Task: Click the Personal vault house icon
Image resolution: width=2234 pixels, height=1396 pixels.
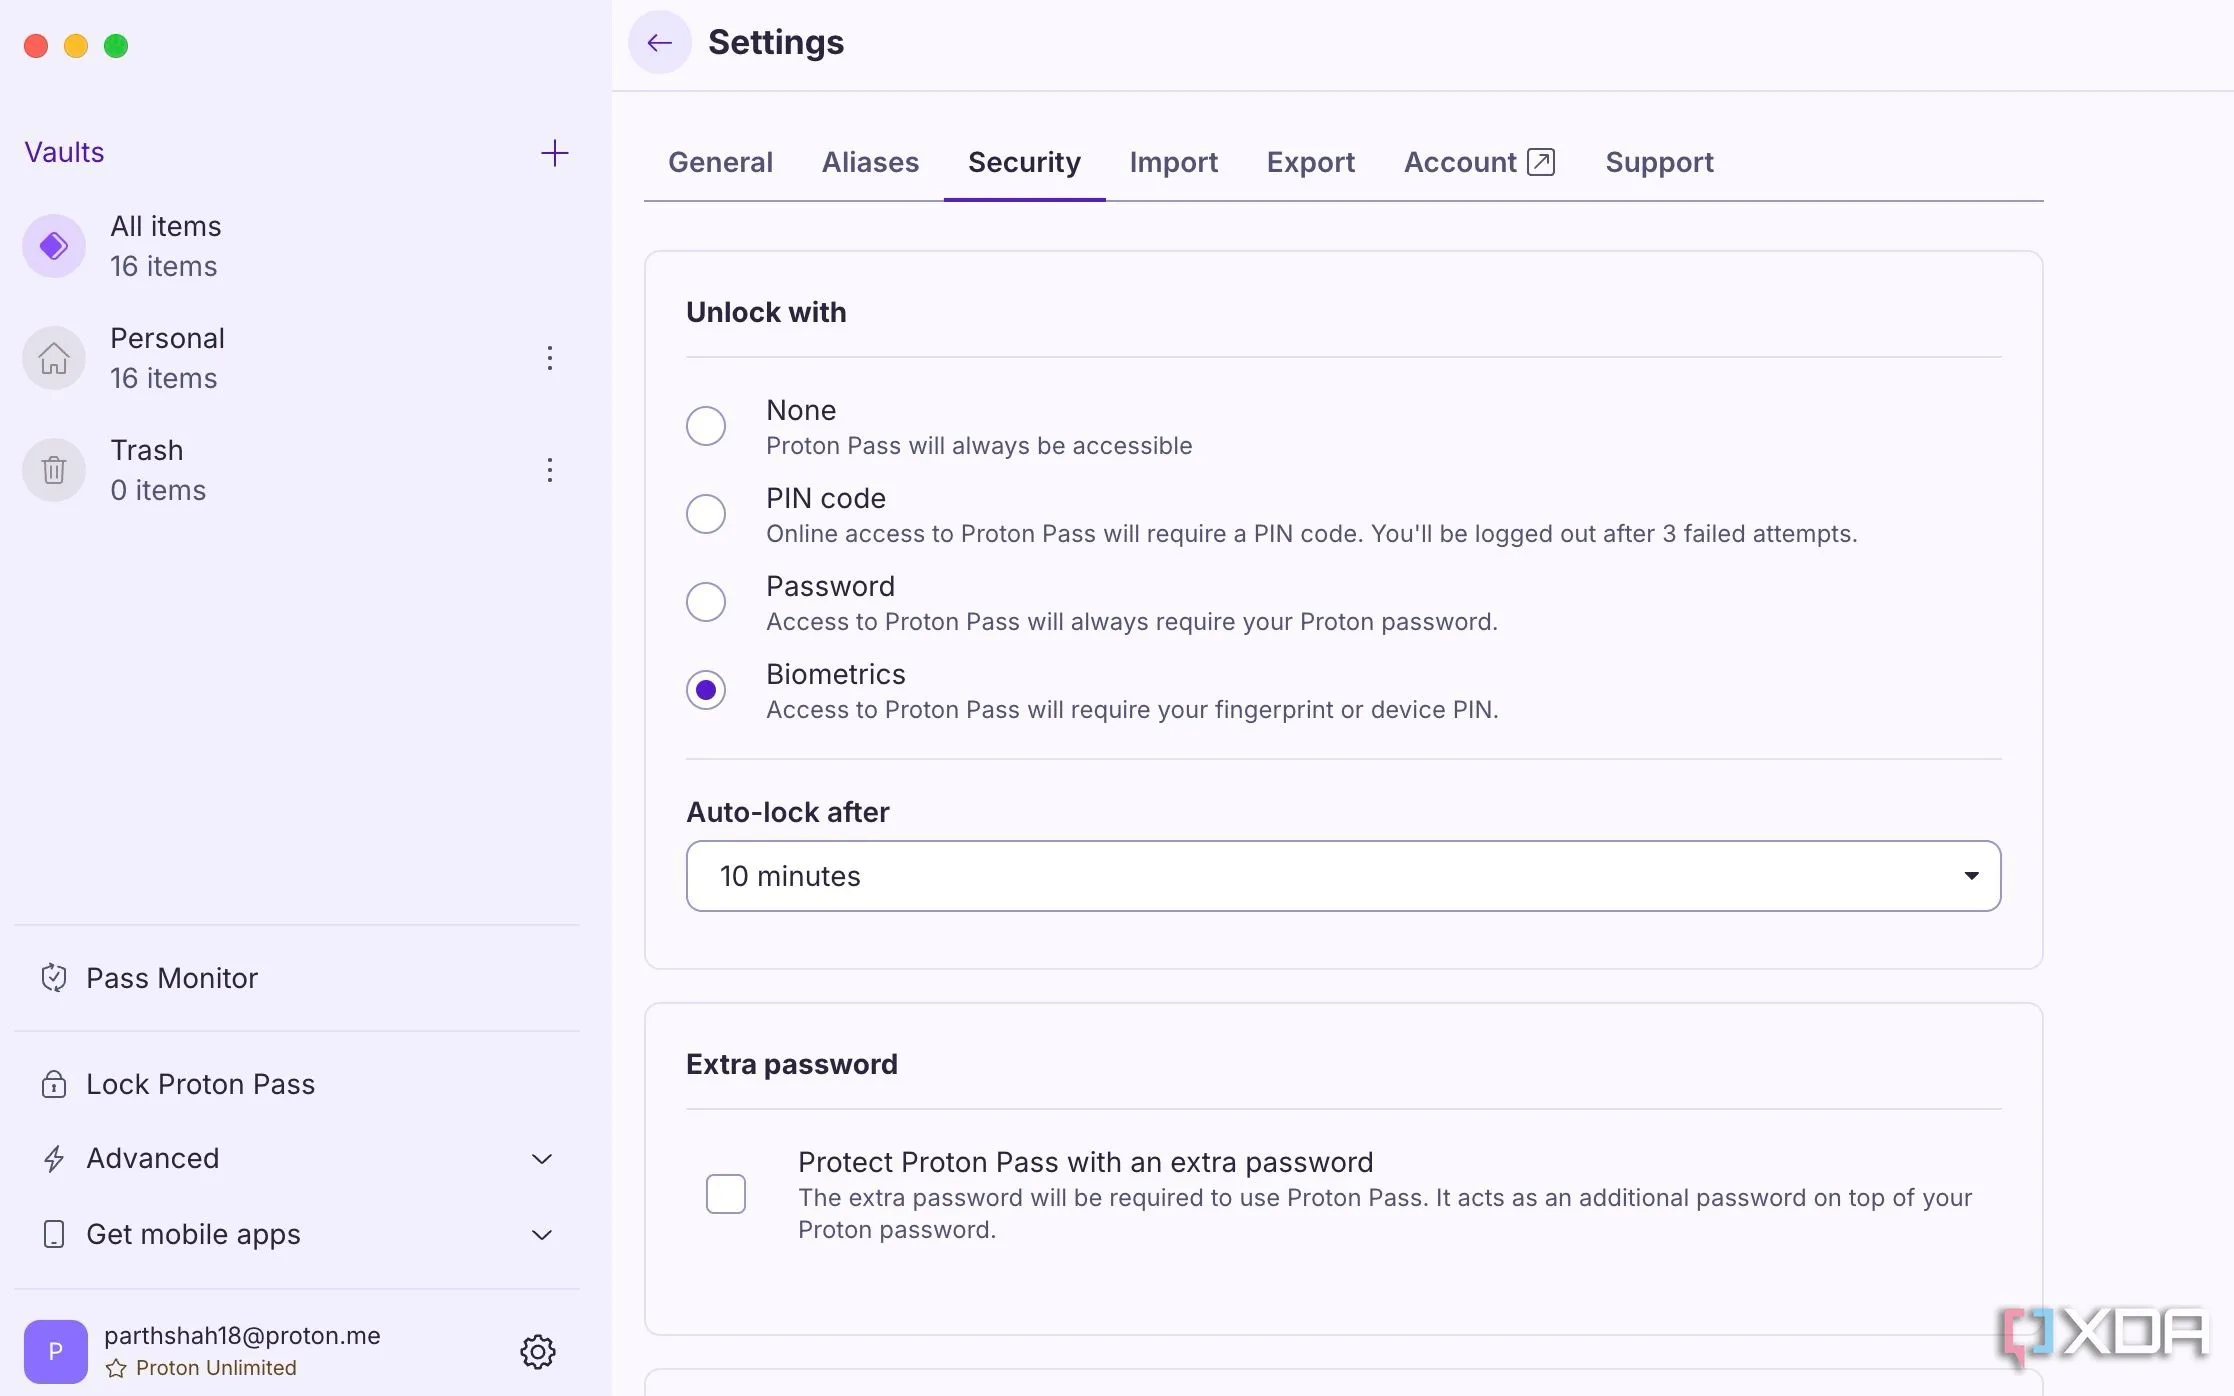Action: (x=54, y=358)
